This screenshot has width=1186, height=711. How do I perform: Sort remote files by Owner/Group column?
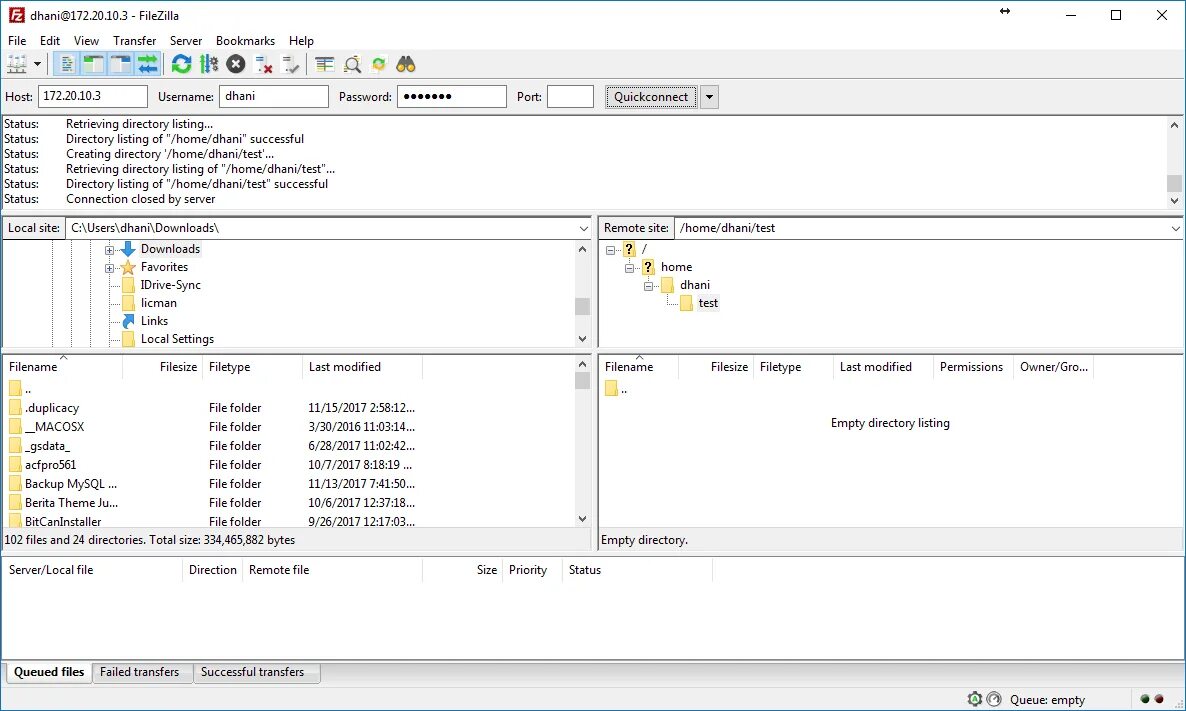(1053, 367)
